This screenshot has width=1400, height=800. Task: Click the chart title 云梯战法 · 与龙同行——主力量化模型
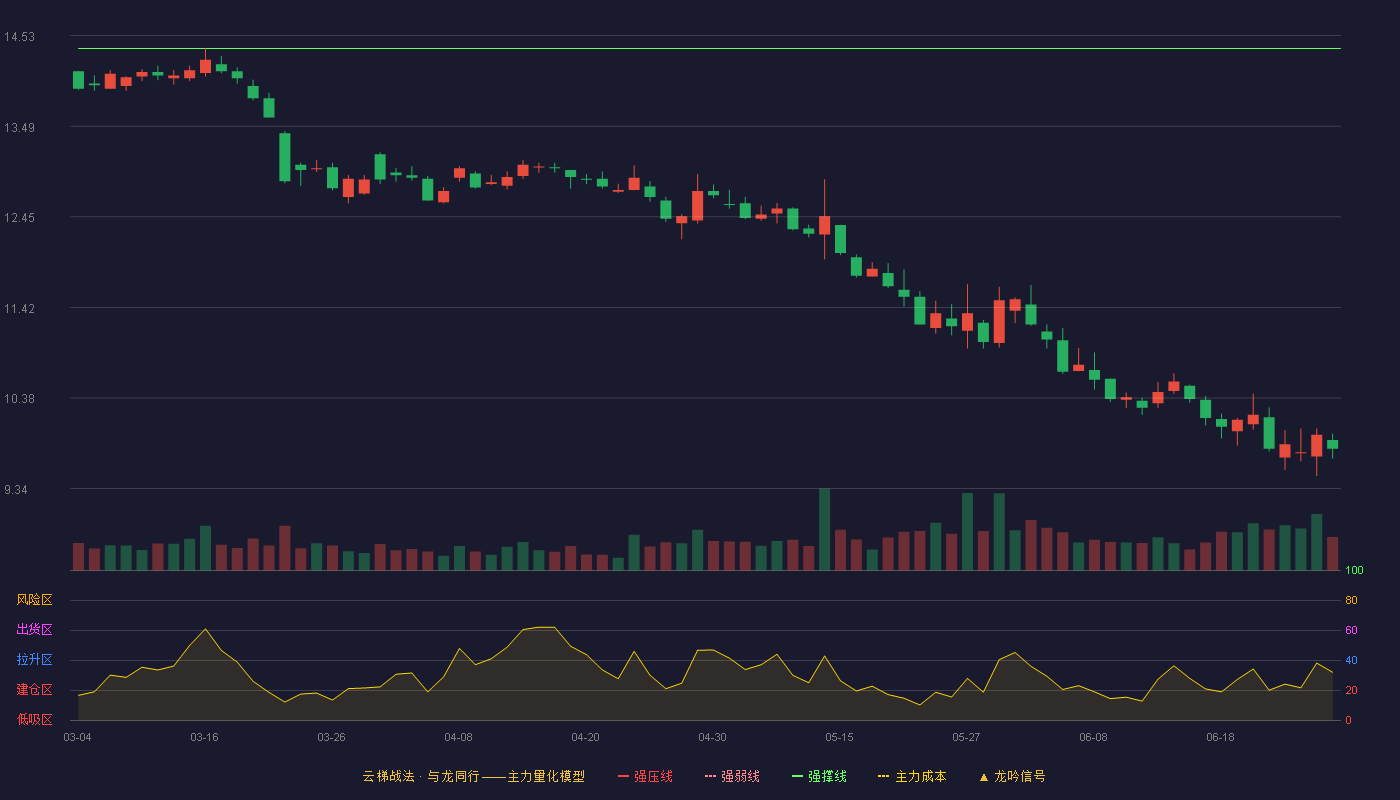click(473, 776)
